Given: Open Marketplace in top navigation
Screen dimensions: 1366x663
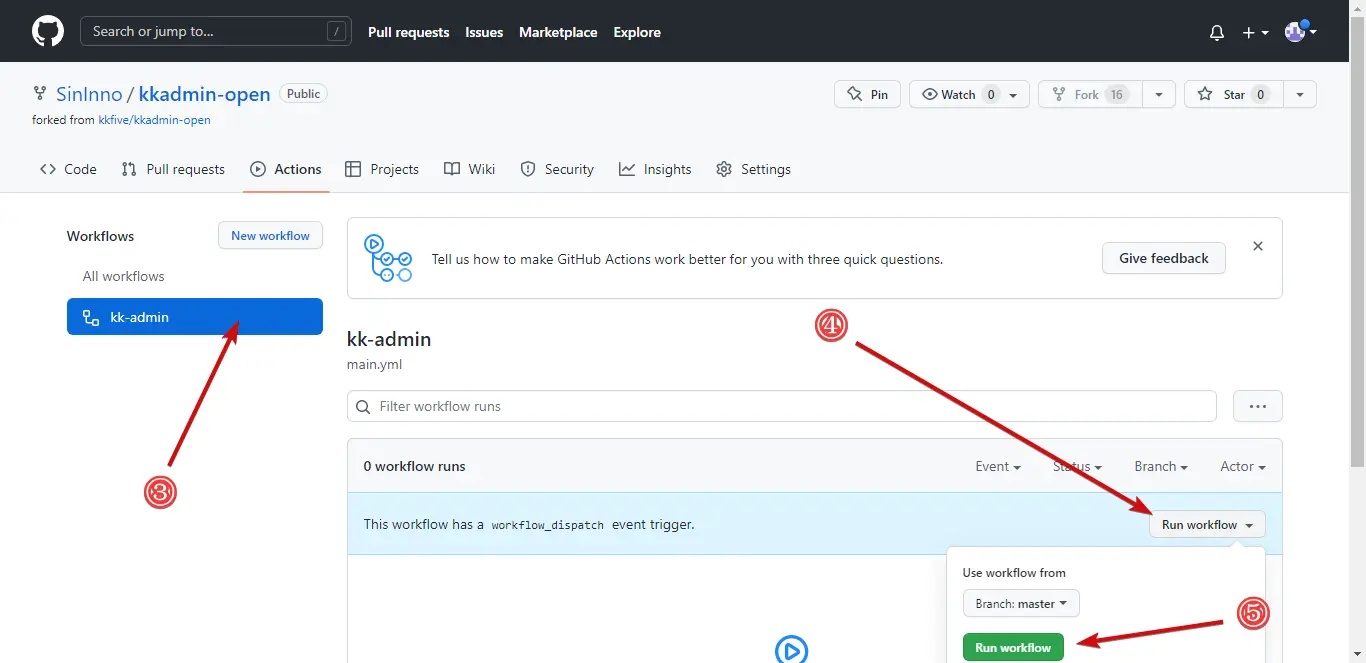Looking at the screenshot, I should [558, 32].
